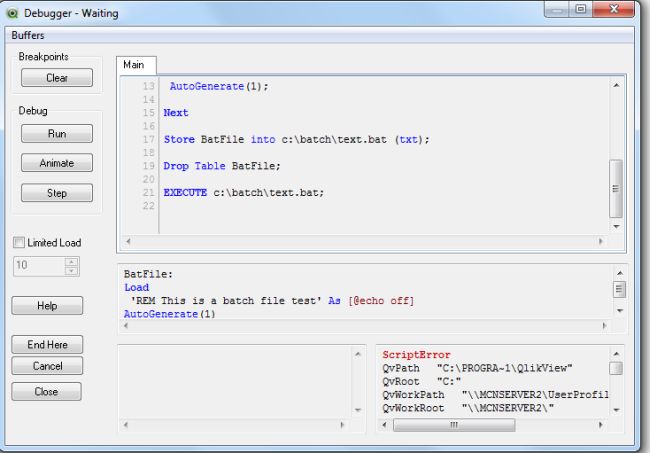This screenshot has height=453, width=650.
Task: Click the script pane vertical scrollbar thumb
Action: [x=616, y=189]
